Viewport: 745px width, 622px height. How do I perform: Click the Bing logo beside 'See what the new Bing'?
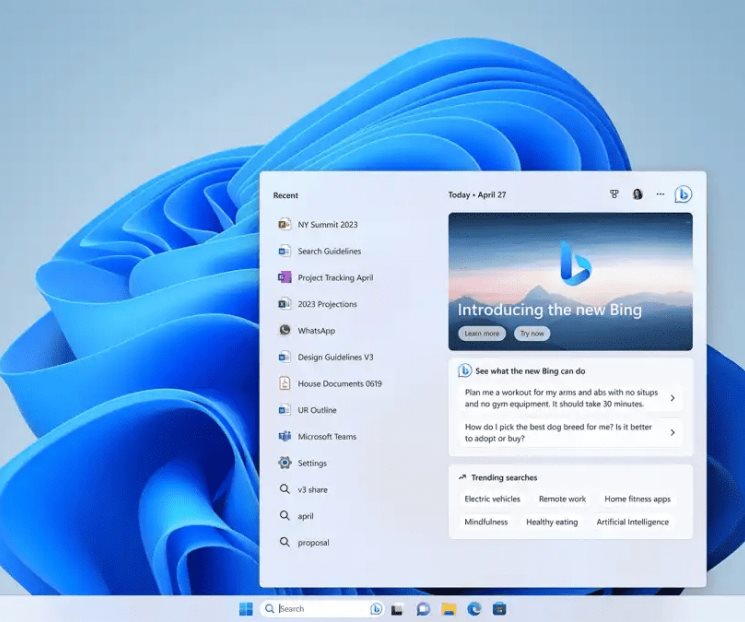click(464, 371)
